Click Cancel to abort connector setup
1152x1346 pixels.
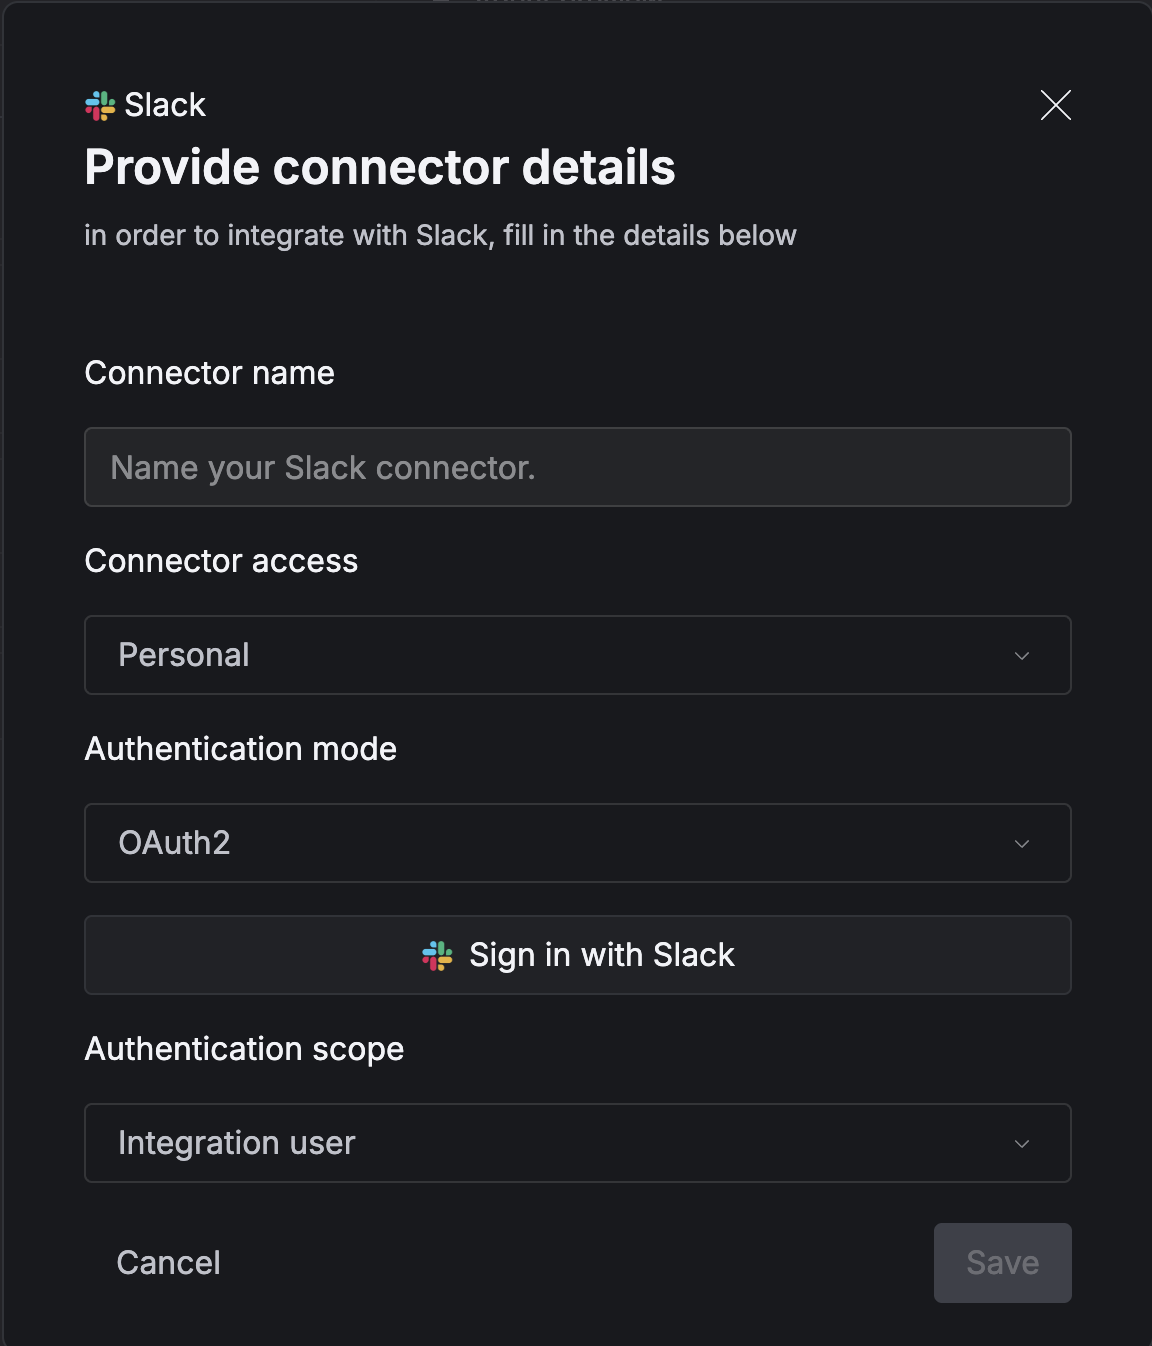(168, 1262)
